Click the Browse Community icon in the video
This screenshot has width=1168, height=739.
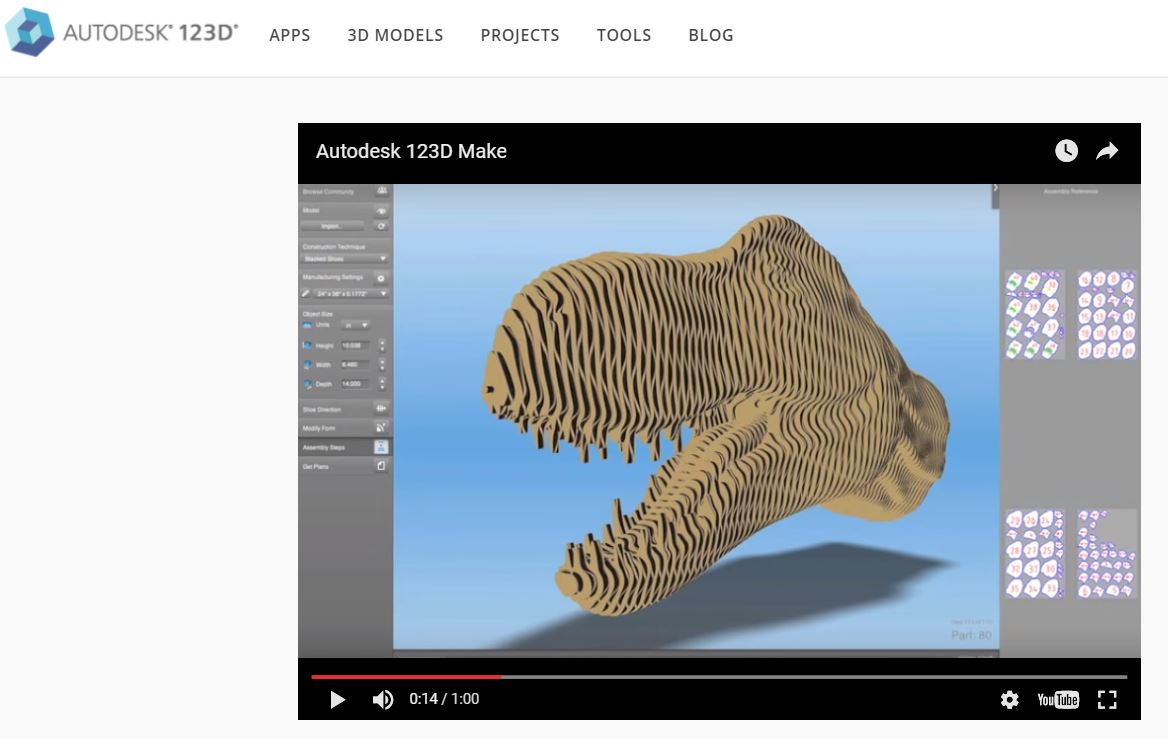click(382, 191)
